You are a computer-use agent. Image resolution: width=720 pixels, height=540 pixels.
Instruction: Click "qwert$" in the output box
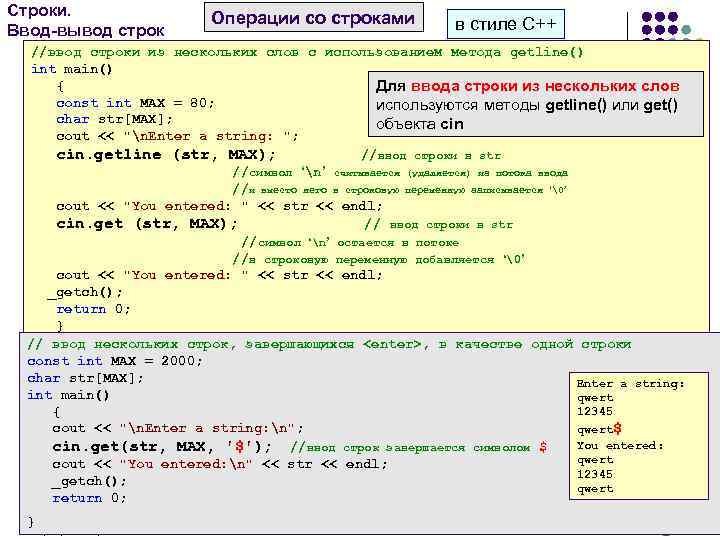(x=599, y=429)
